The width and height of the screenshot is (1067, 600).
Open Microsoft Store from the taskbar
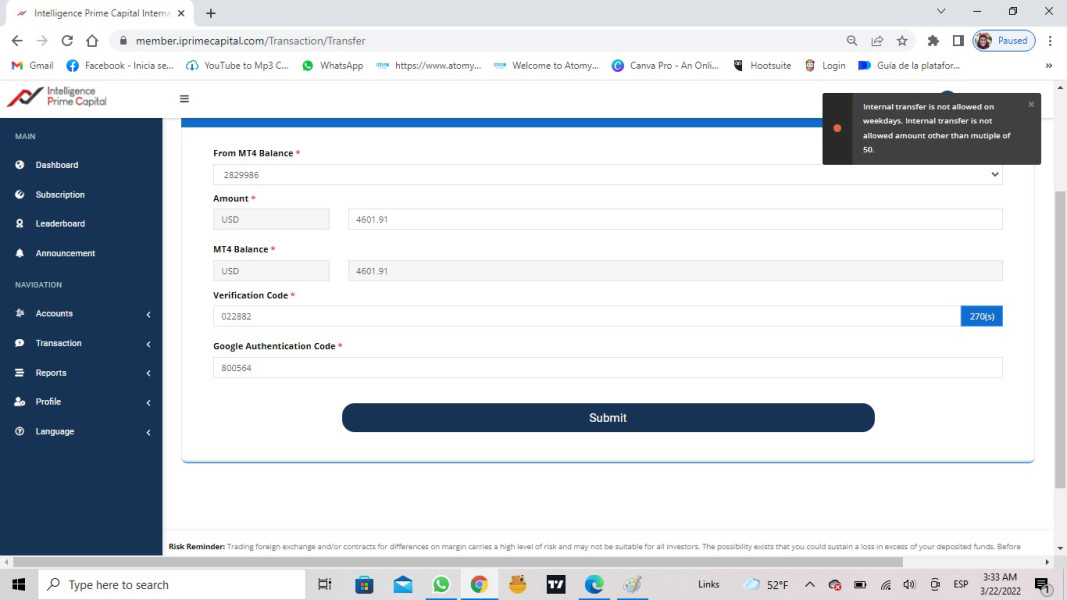pos(364,584)
